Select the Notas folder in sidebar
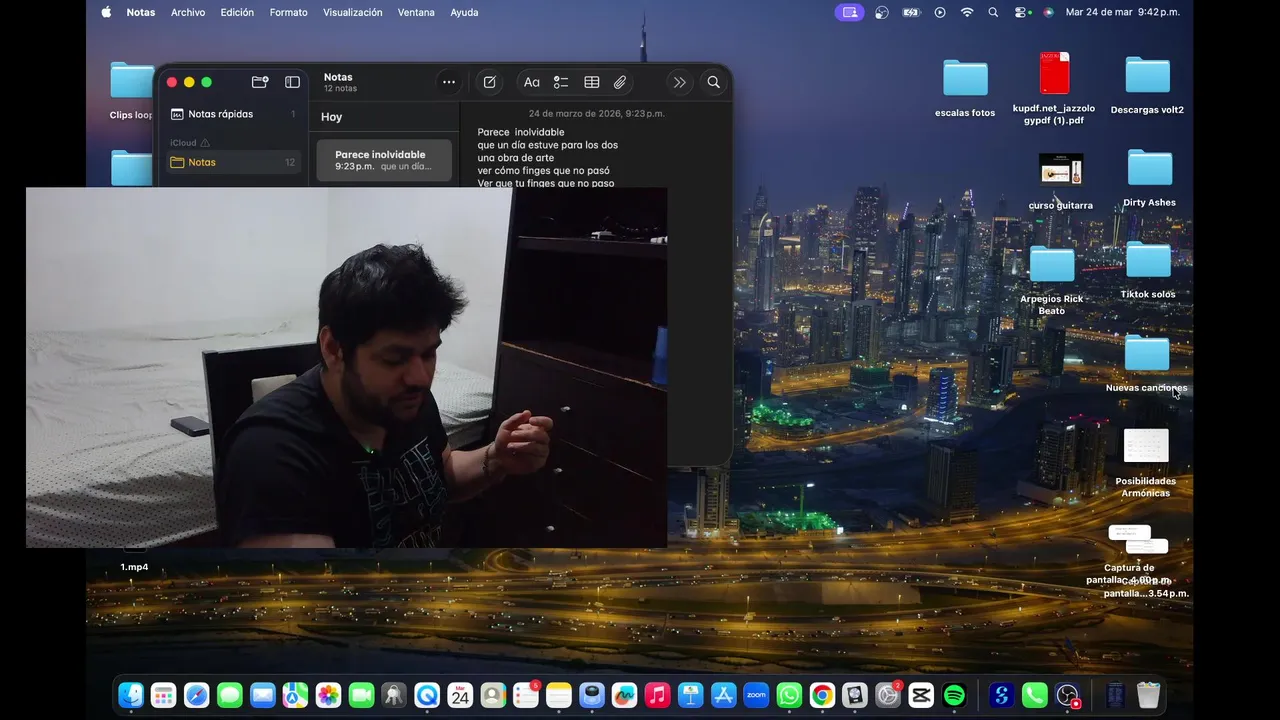The width and height of the screenshot is (1280, 720). click(x=232, y=162)
